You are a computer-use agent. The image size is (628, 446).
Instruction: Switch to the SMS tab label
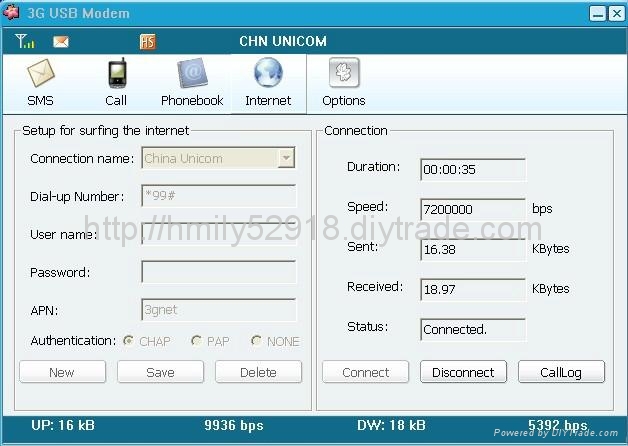pos(40,100)
